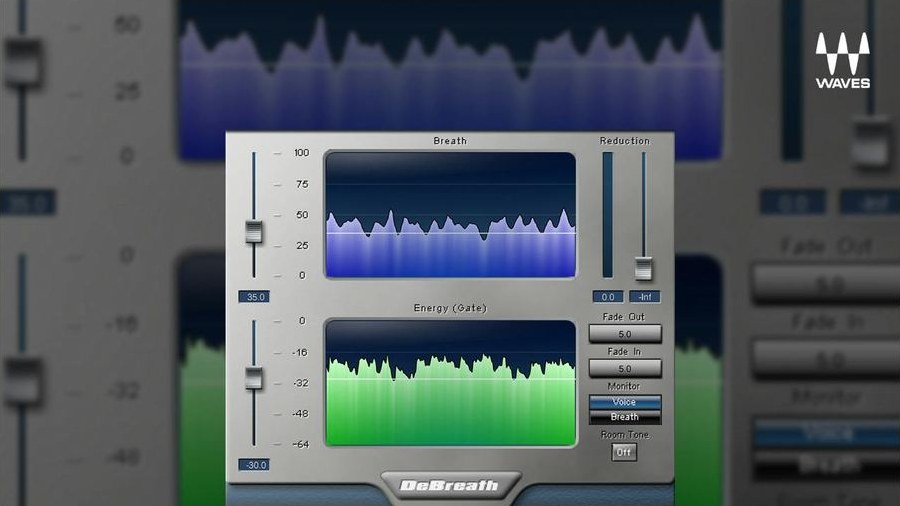The height and width of the screenshot is (506, 900).
Task: Select the Breath threshold value field 35.0
Action: point(254,297)
